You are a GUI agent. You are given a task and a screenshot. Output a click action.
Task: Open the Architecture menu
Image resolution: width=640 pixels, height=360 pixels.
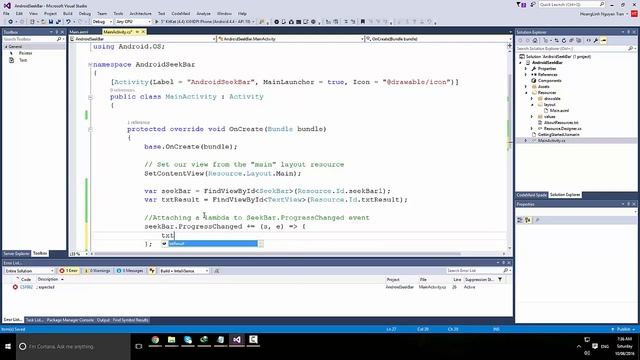click(x=140, y=13)
